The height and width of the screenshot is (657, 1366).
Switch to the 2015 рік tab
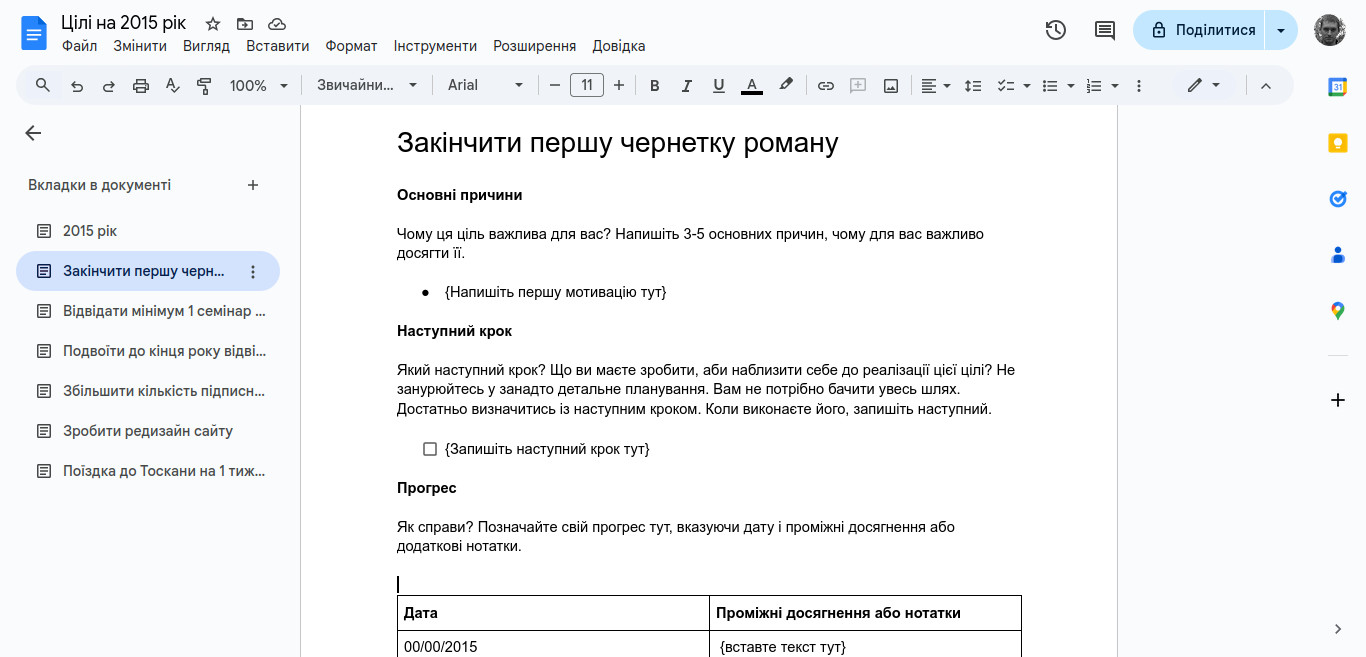click(x=148, y=231)
